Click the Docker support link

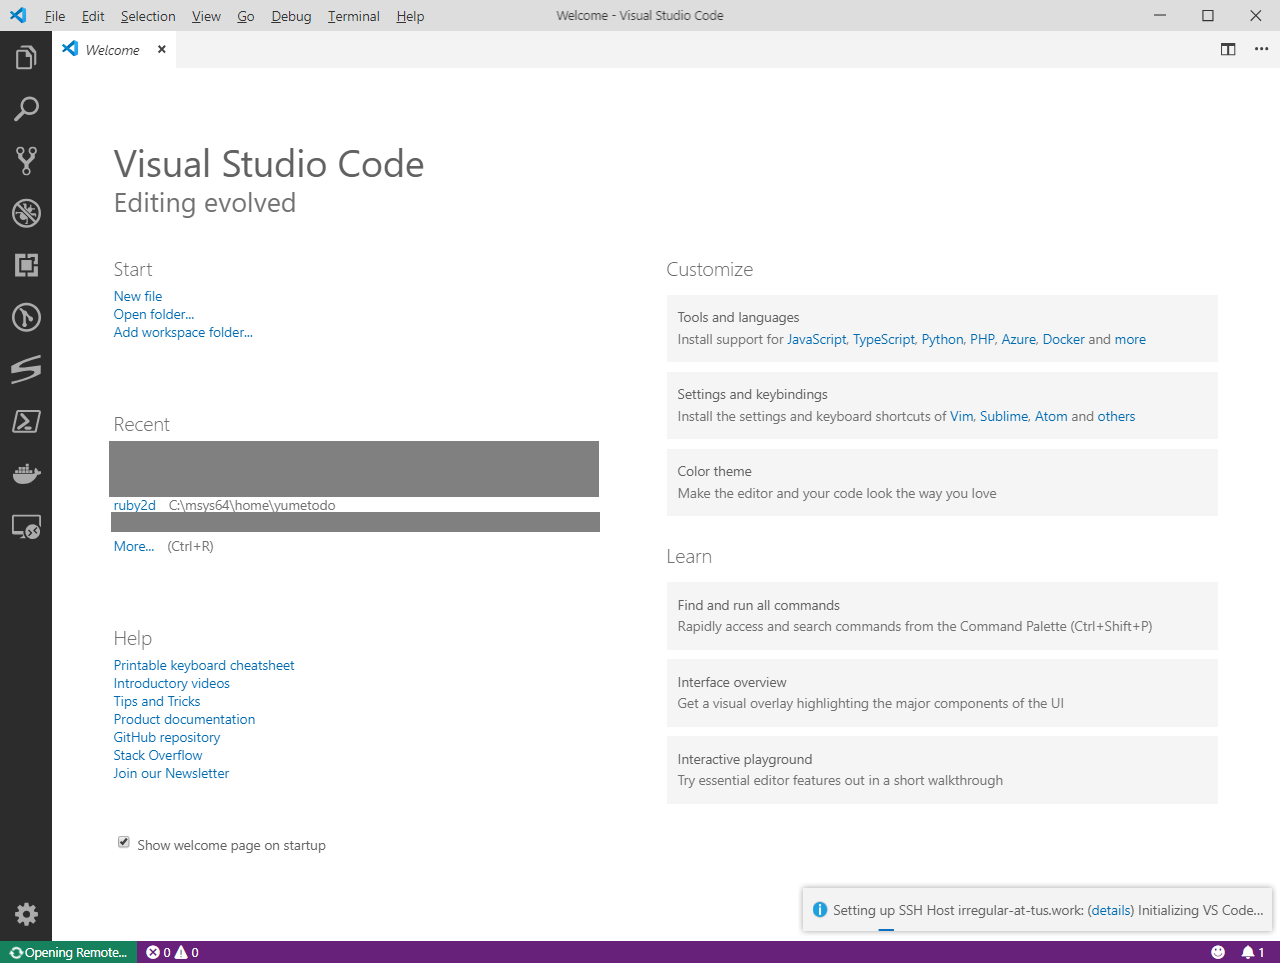pos(1064,339)
